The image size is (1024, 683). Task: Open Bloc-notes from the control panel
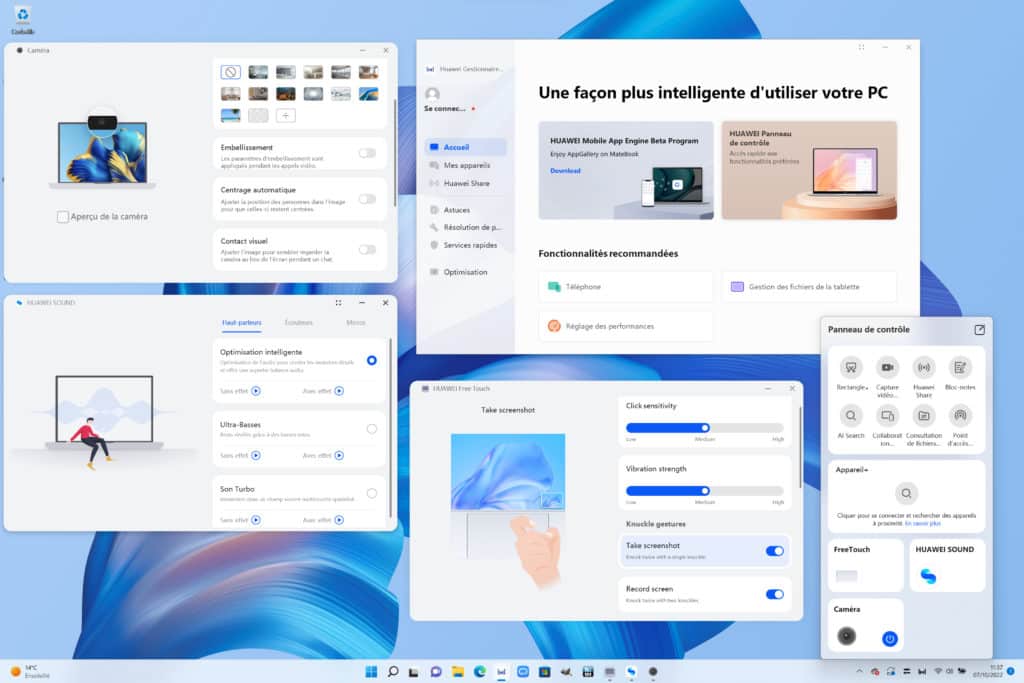[960, 368]
